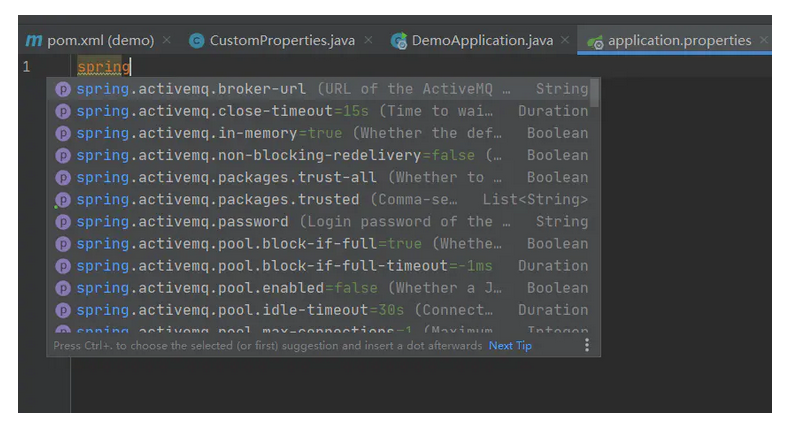786x432 pixels.
Task: Click property icon beside broker-url suggestion
Action: coord(63,90)
